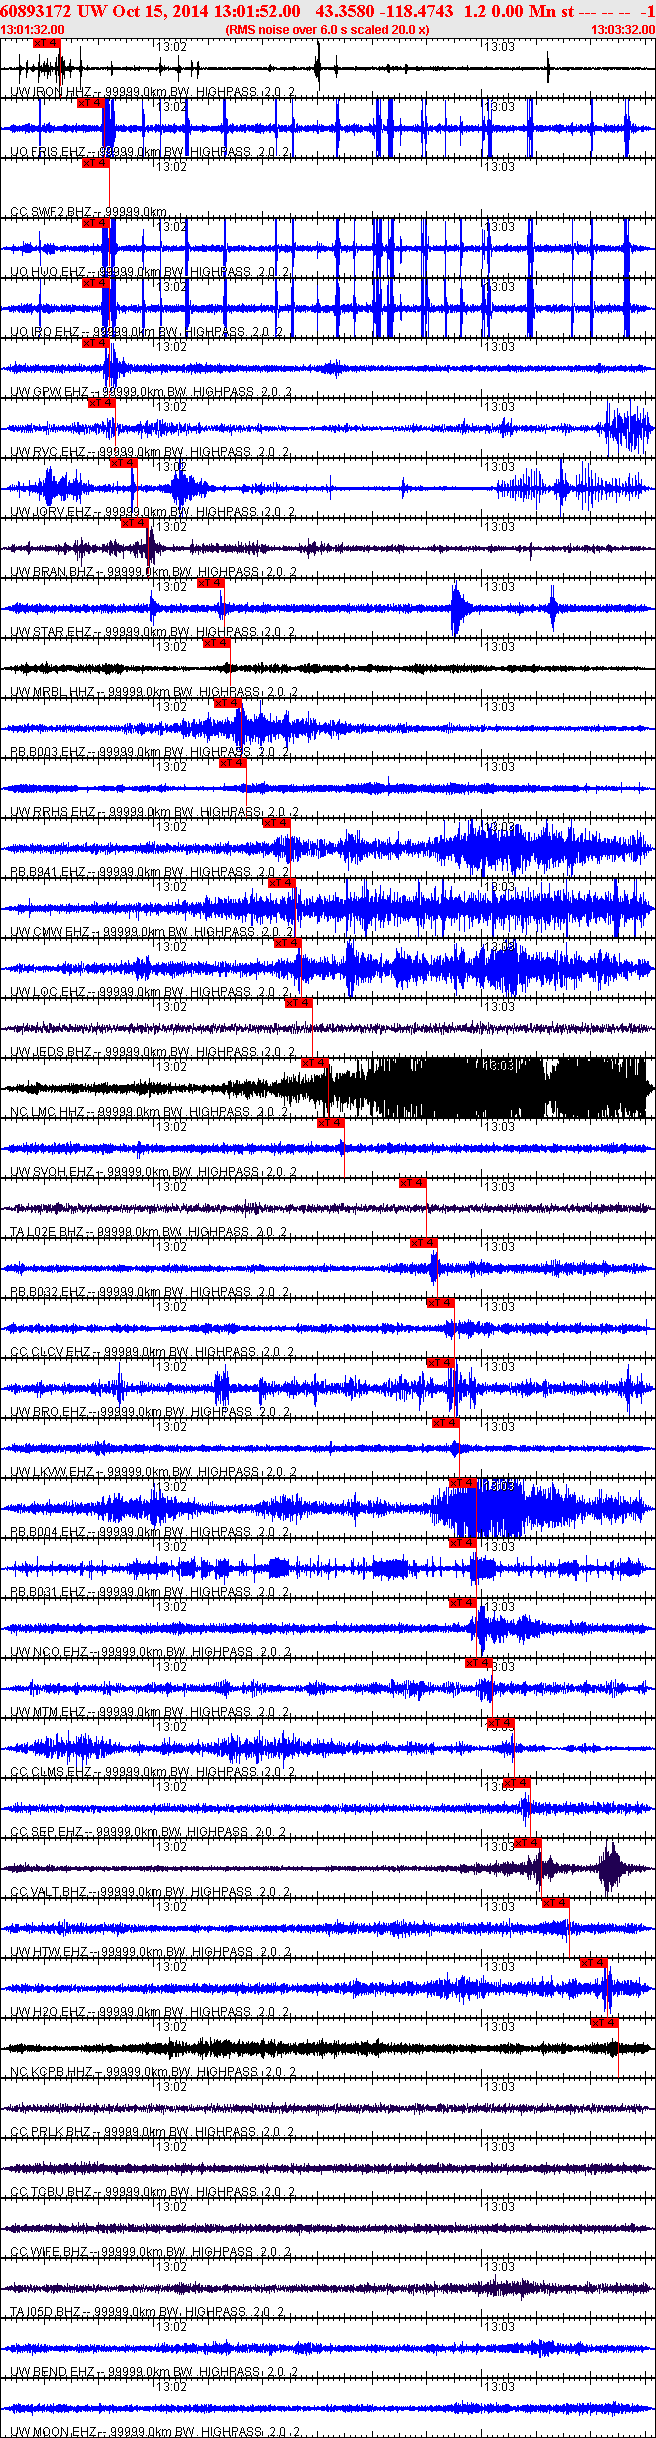
Task: Click the pick flag on UW MRBL trace
Action: (216, 643)
